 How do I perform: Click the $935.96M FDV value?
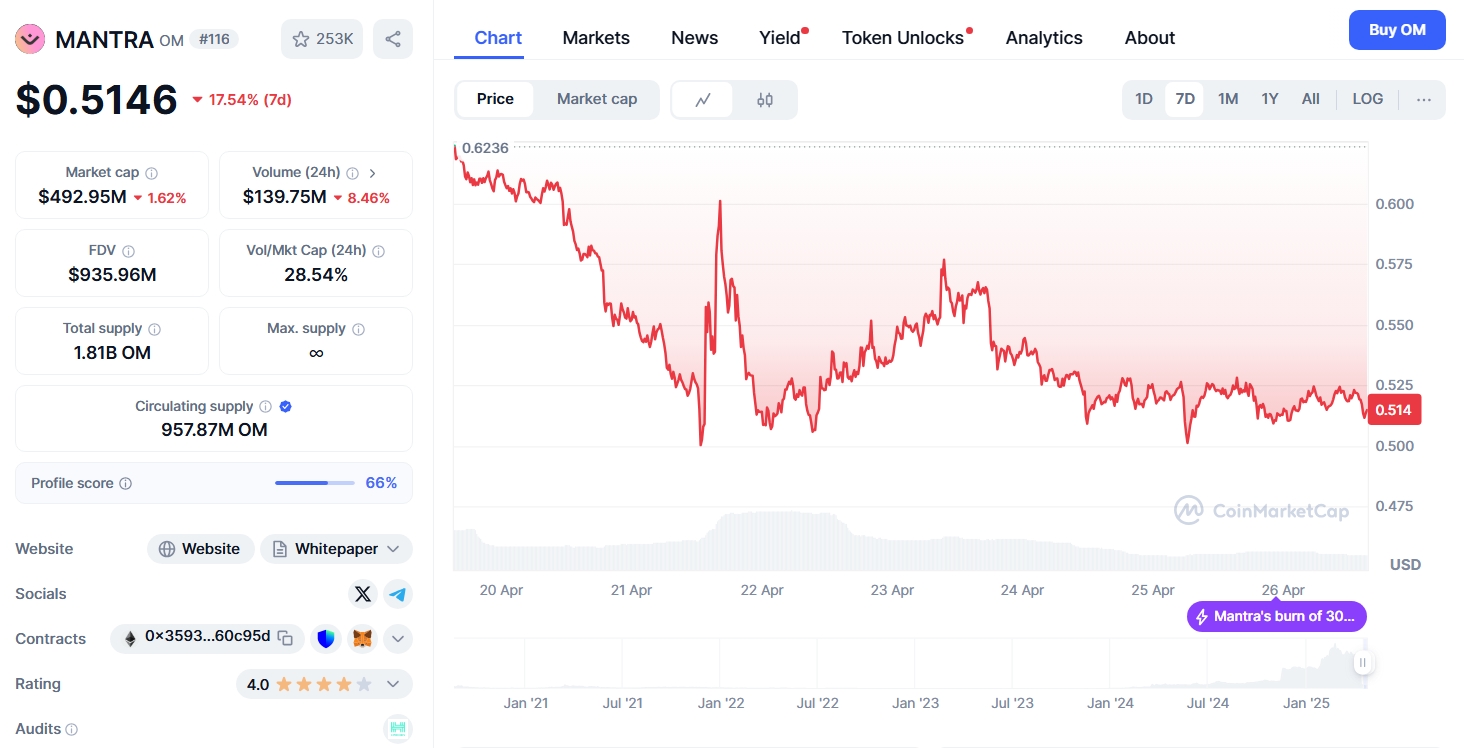(112, 275)
